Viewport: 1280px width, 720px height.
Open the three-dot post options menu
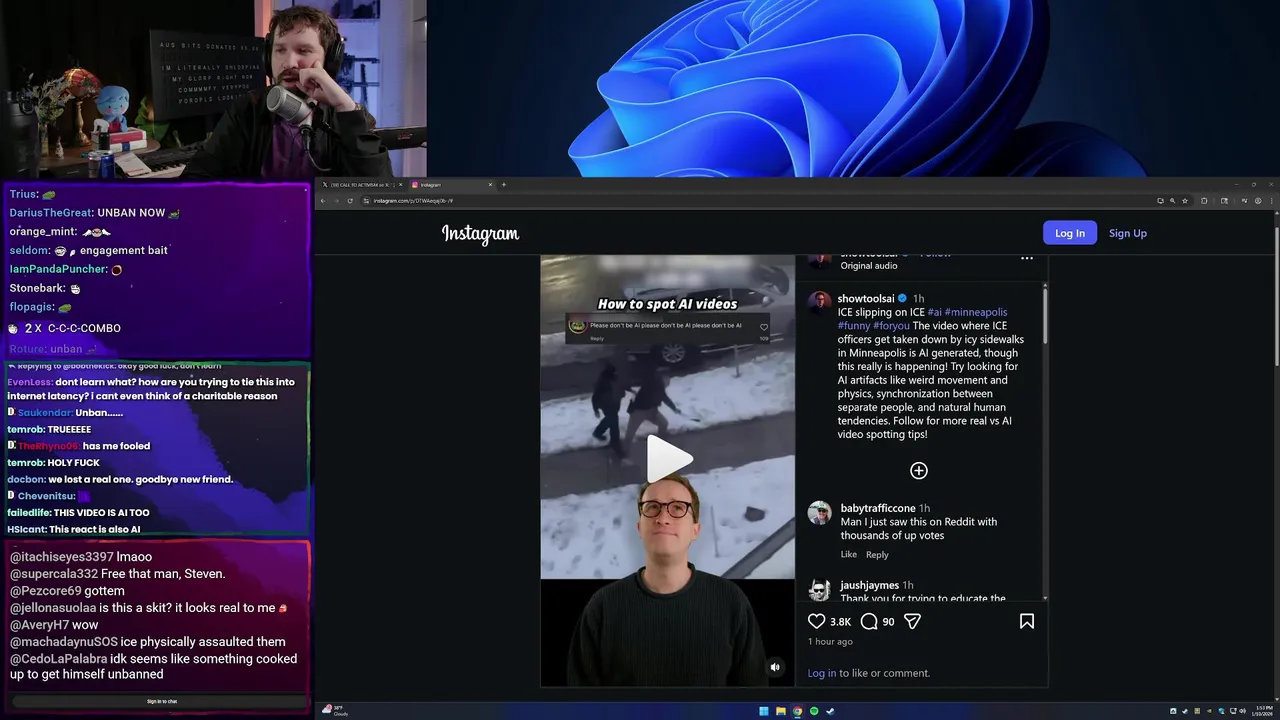[1026, 258]
